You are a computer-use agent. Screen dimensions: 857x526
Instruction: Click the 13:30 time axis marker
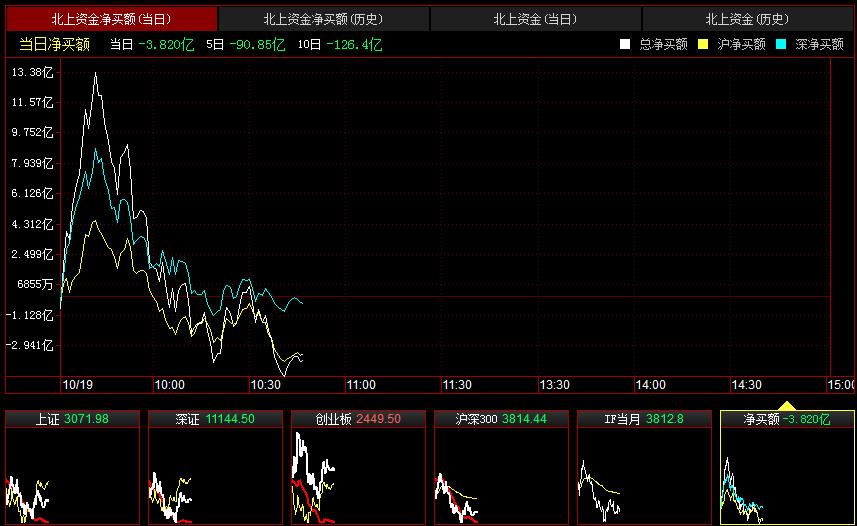(x=554, y=385)
